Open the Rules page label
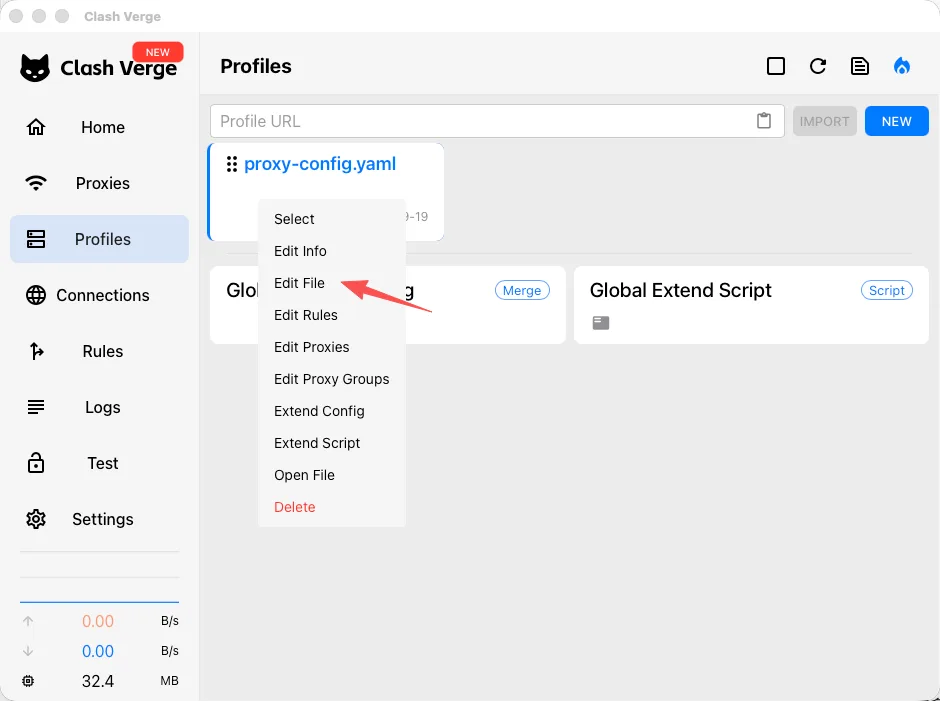The width and height of the screenshot is (940, 701). 103,351
